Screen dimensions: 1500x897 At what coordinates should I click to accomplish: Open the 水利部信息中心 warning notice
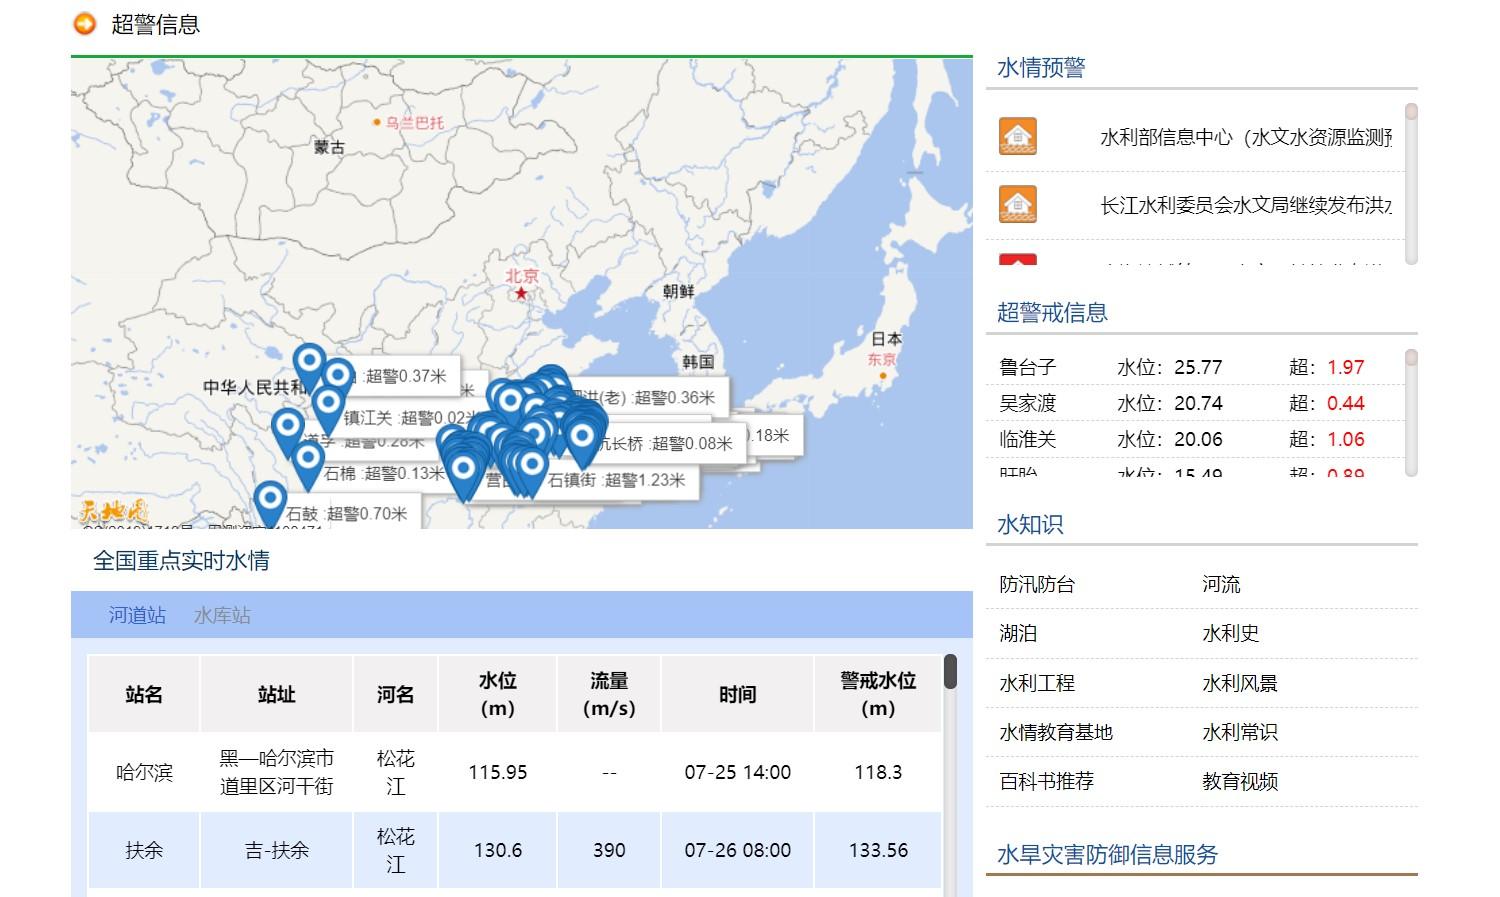click(x=1246, y=138)
